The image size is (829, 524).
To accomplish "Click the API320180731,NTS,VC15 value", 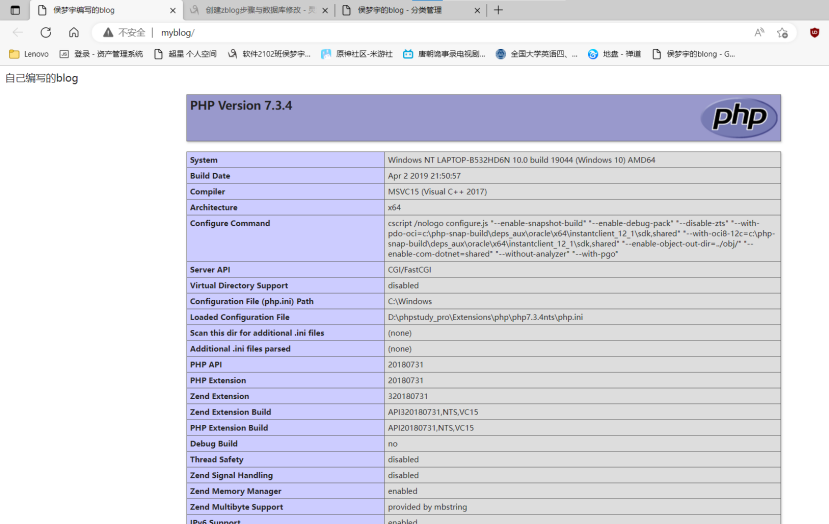I will [433, 412].
